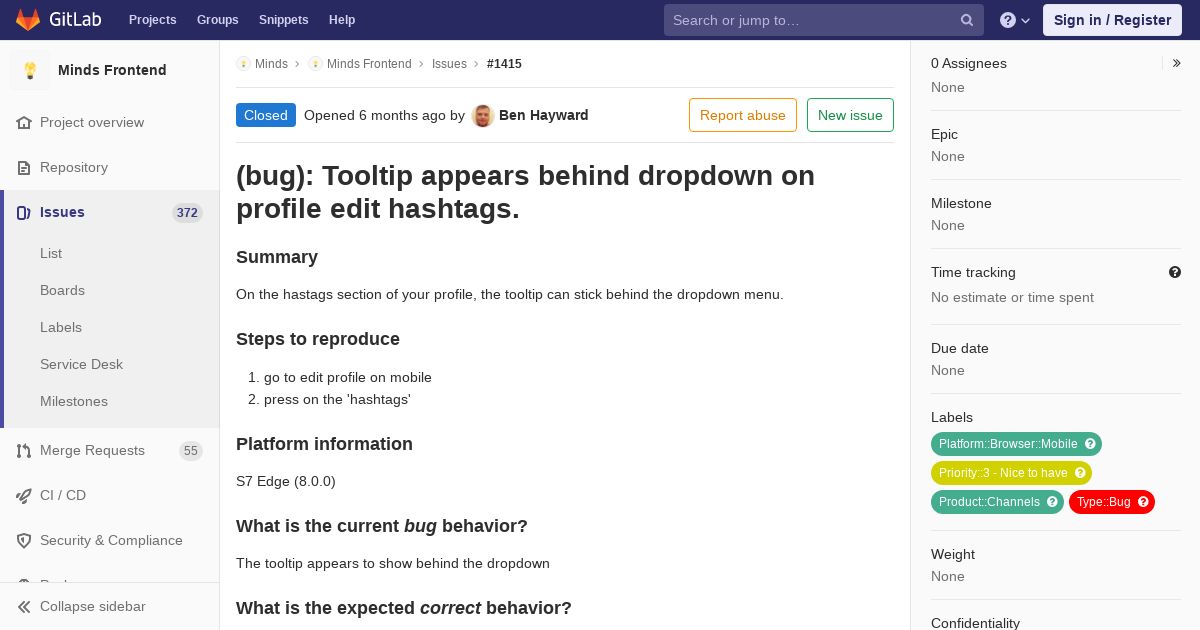
Task: Select List under Issues
Action: coord(51,253)
